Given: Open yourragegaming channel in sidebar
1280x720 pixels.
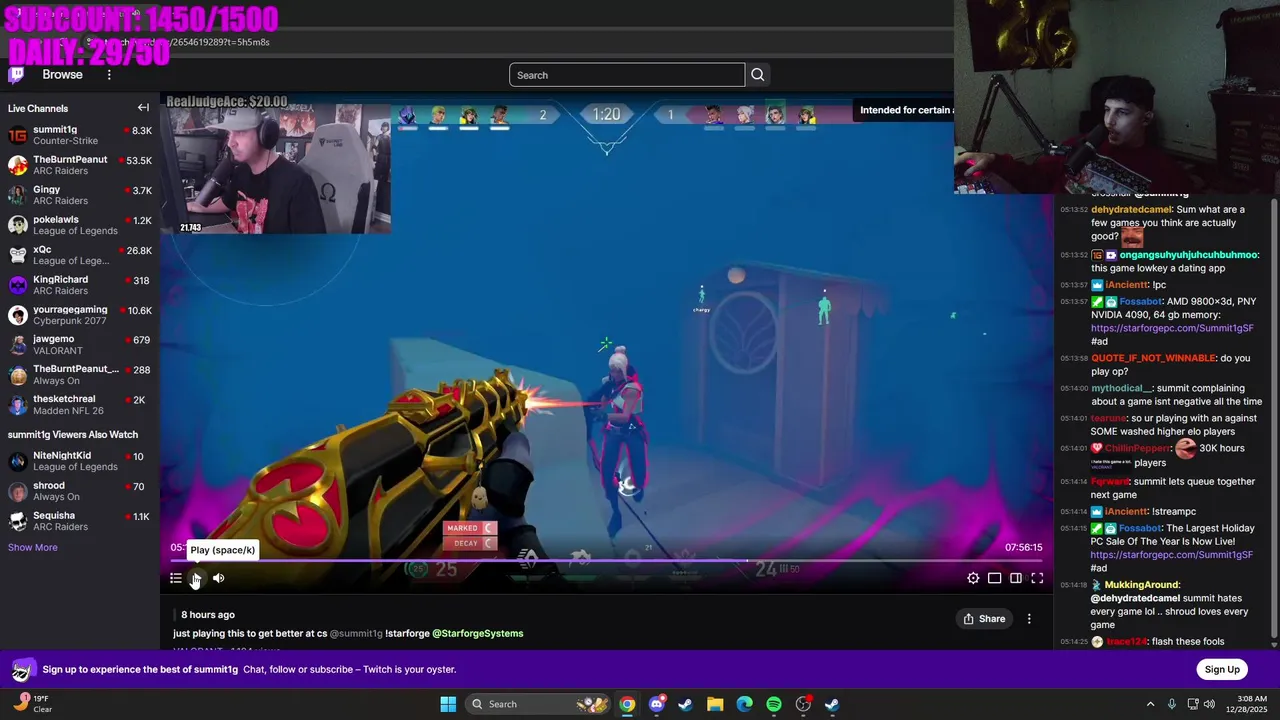Looking at the screenshot, I should point(80,315).
